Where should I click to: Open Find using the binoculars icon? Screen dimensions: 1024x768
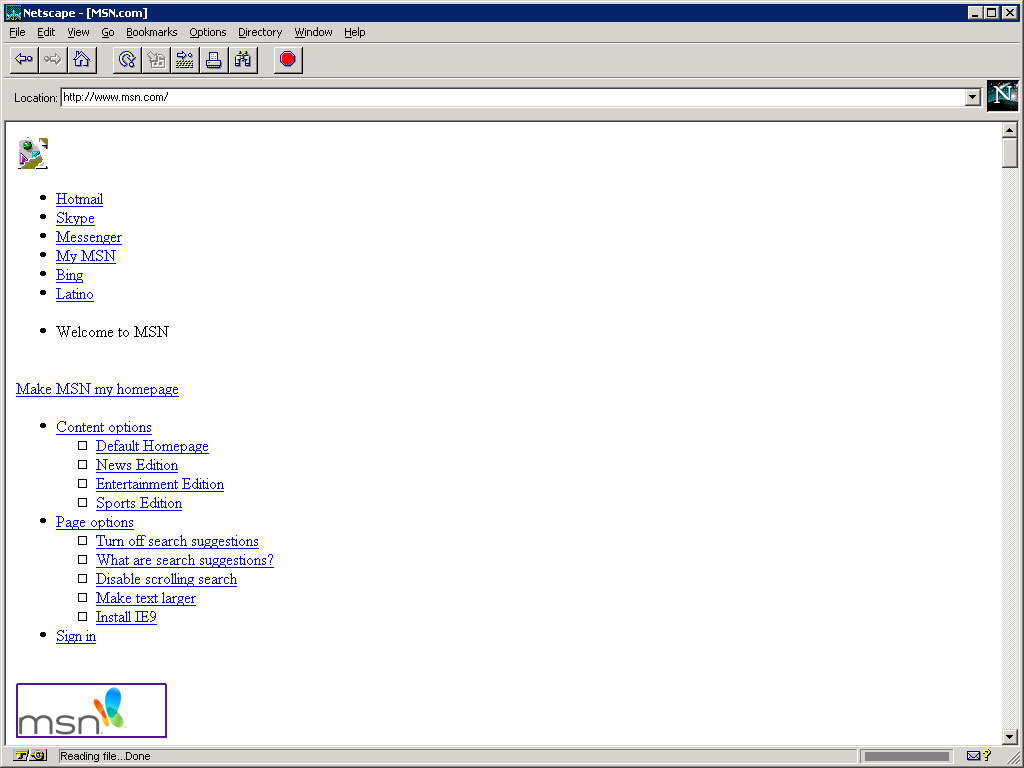[x=242, y=60]
